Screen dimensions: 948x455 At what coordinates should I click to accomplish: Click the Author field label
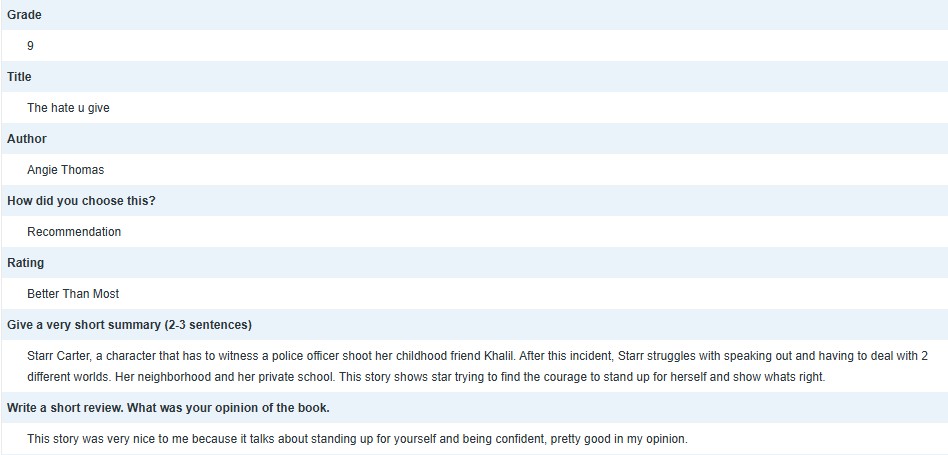click(x=27, y=139)
